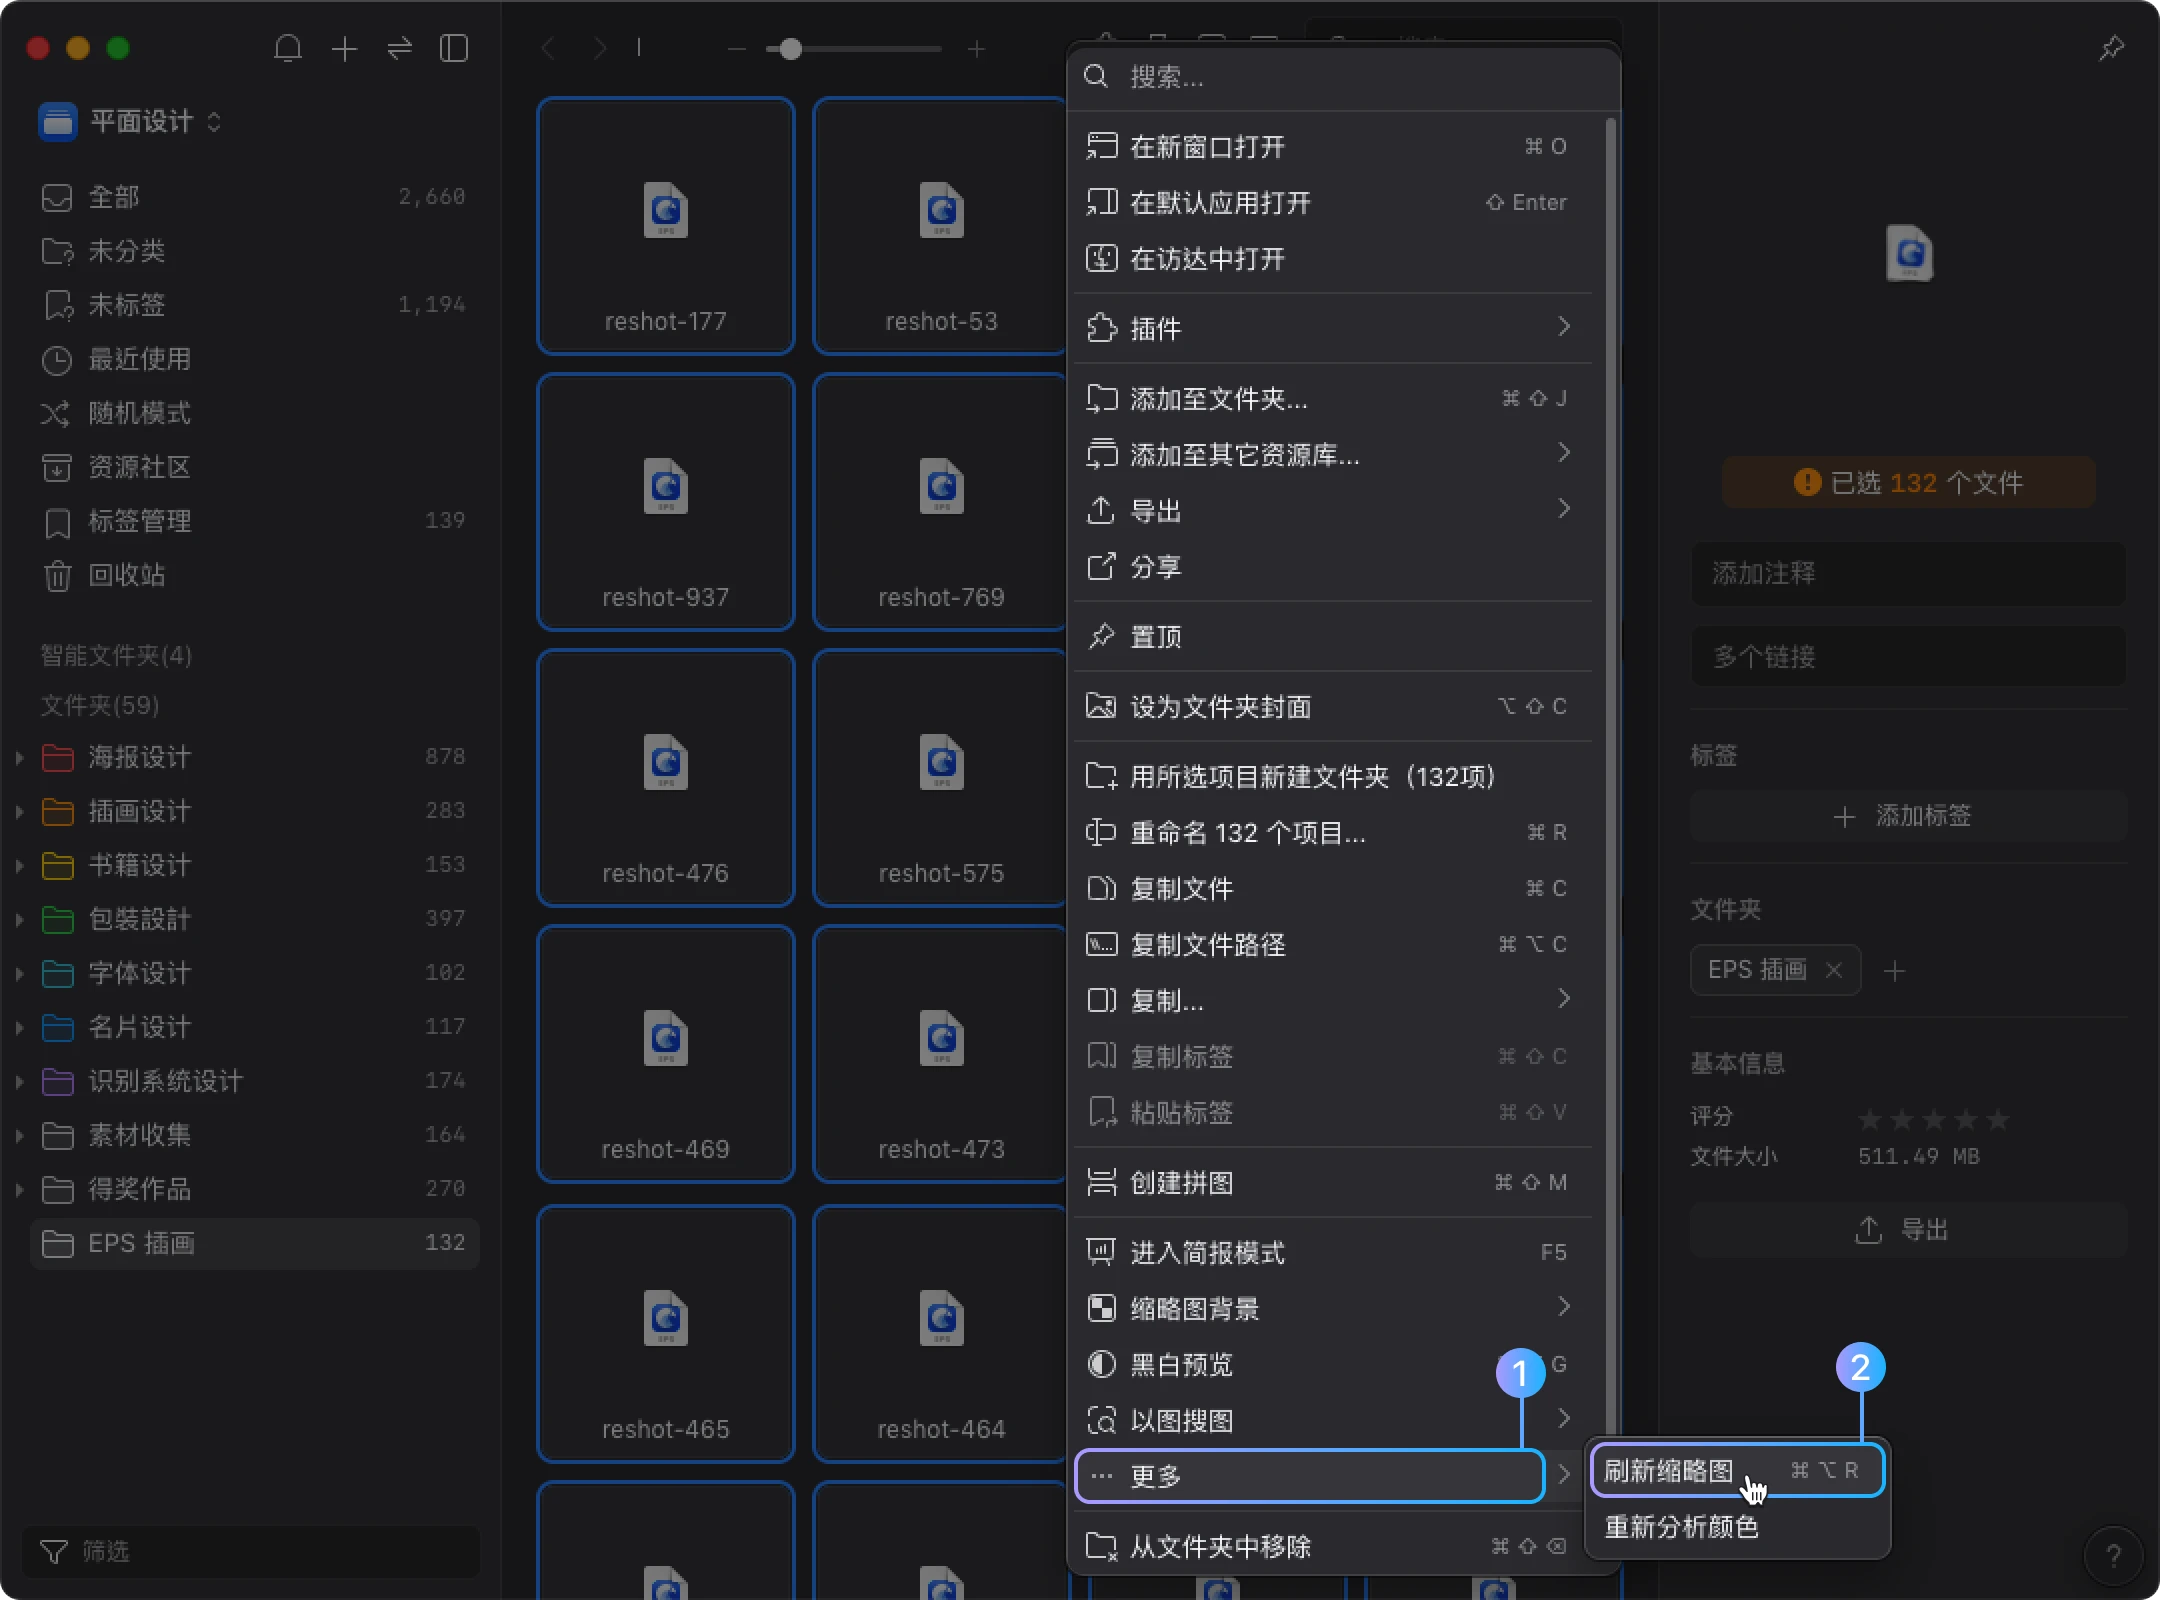Screen dimensions: 2160x1600
Task: Go forward with the right arrow
Action: click(599, 48)
